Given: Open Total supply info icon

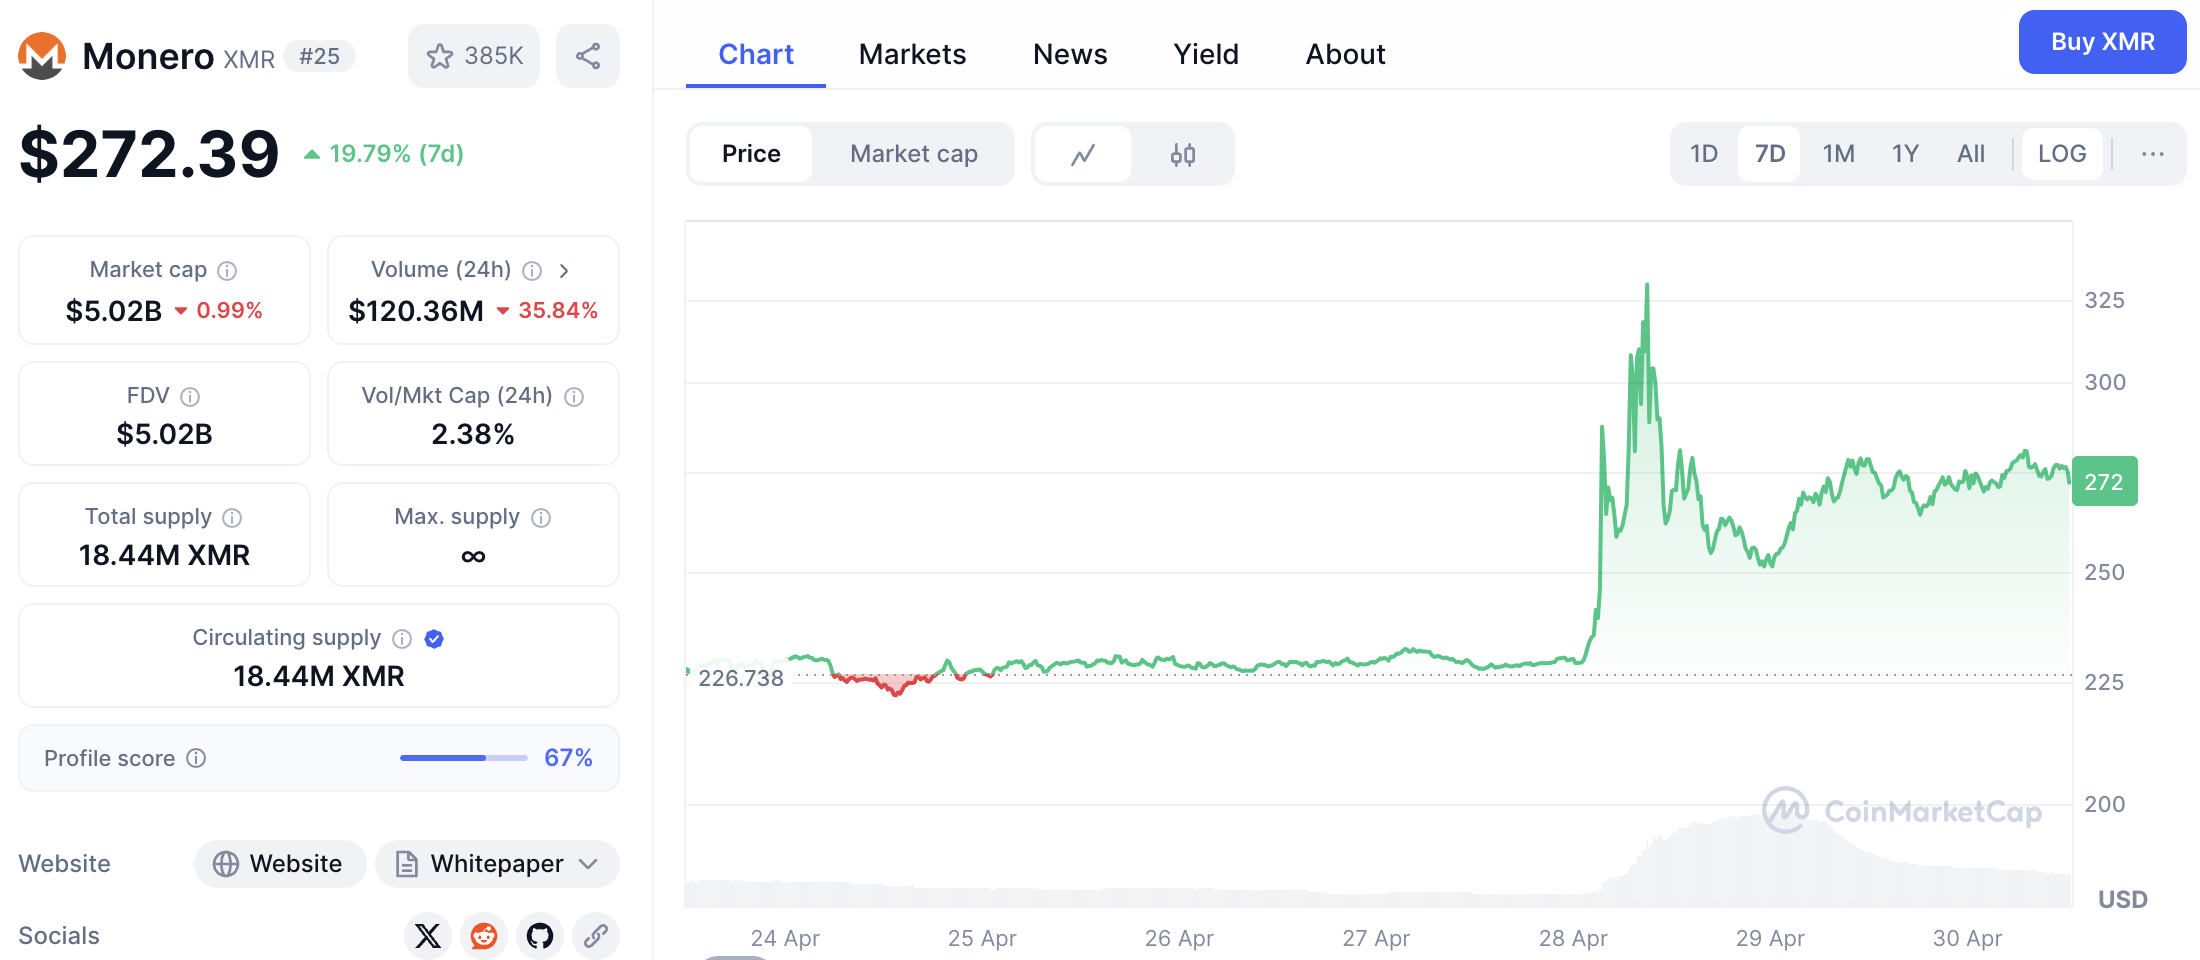Looking at the screenshot, I should click(x=232, y=518).
